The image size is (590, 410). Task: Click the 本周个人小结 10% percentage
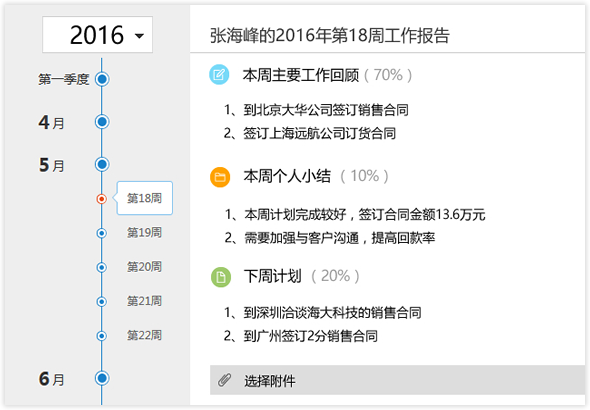coord(364,176)
